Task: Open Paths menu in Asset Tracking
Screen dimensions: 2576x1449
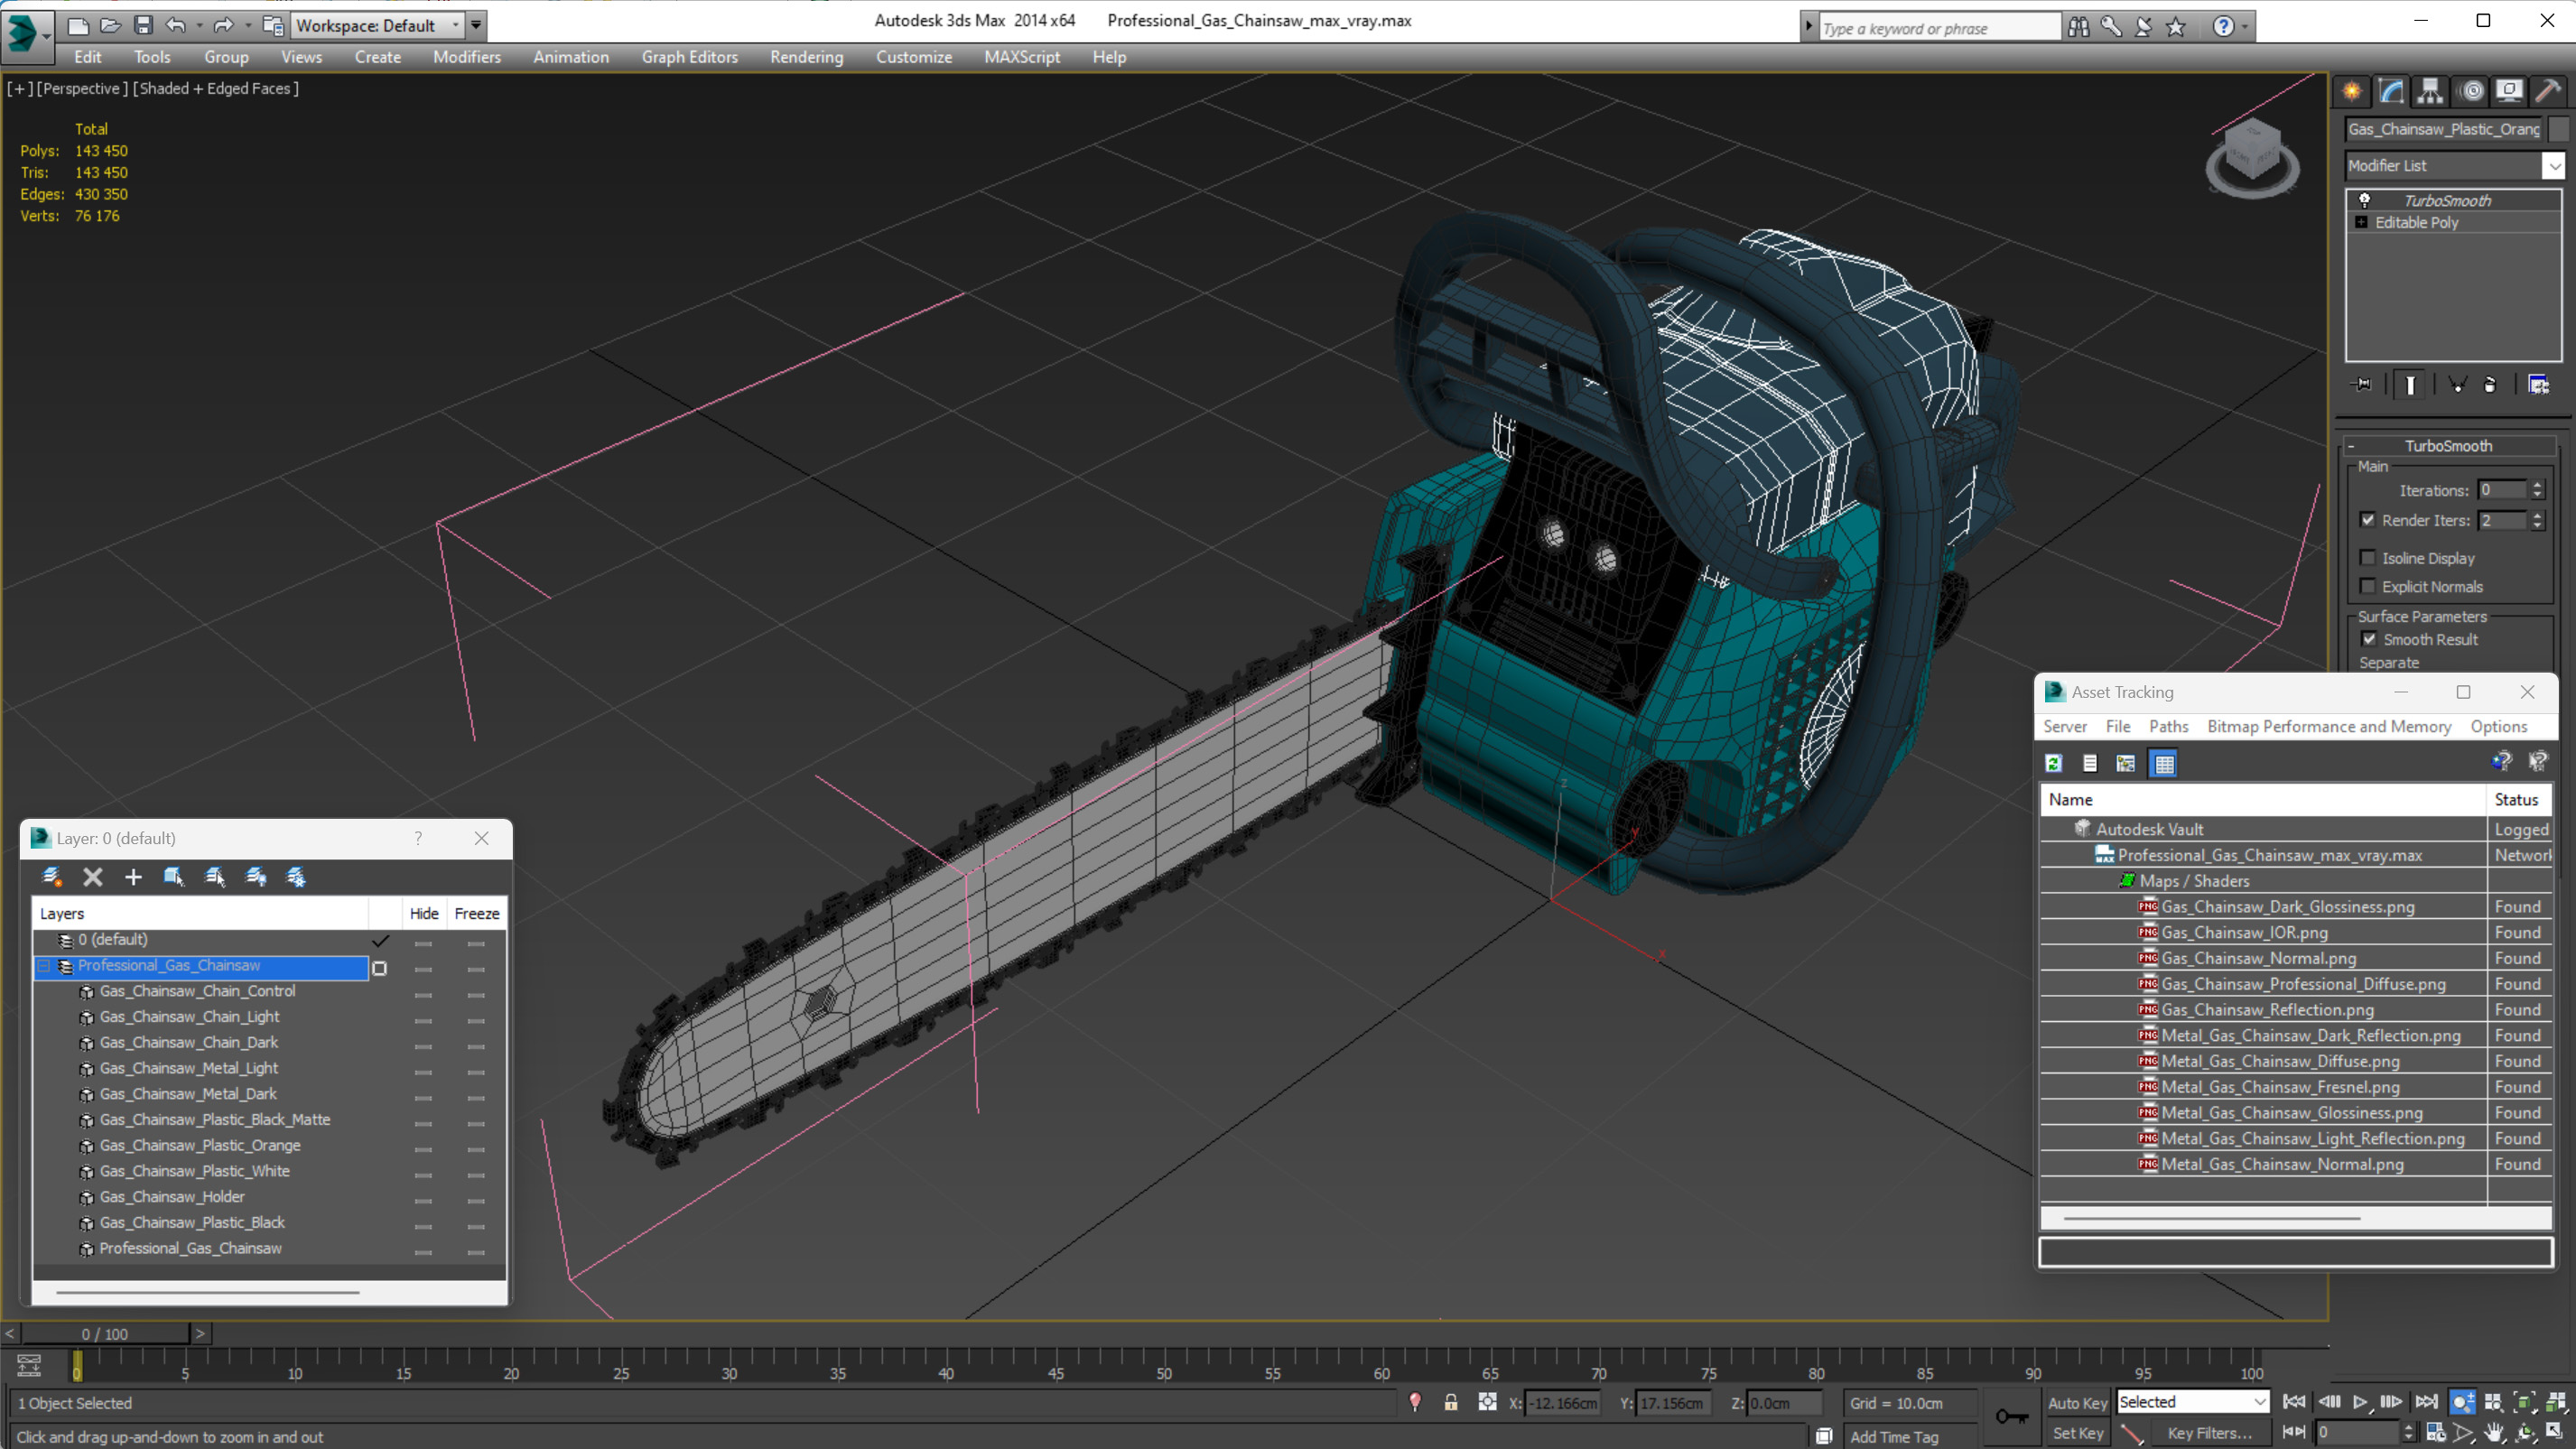Action: [x=2168, y=726]
